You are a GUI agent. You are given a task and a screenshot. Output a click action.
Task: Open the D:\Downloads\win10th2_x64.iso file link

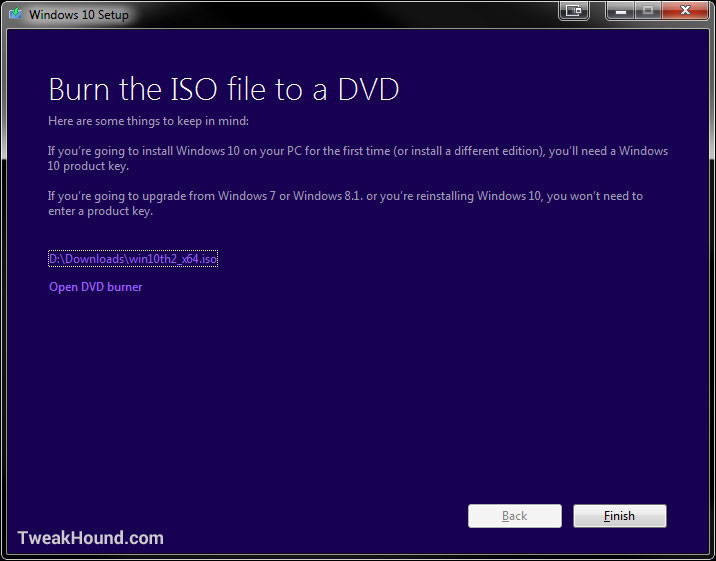click(x=133, y=259)
